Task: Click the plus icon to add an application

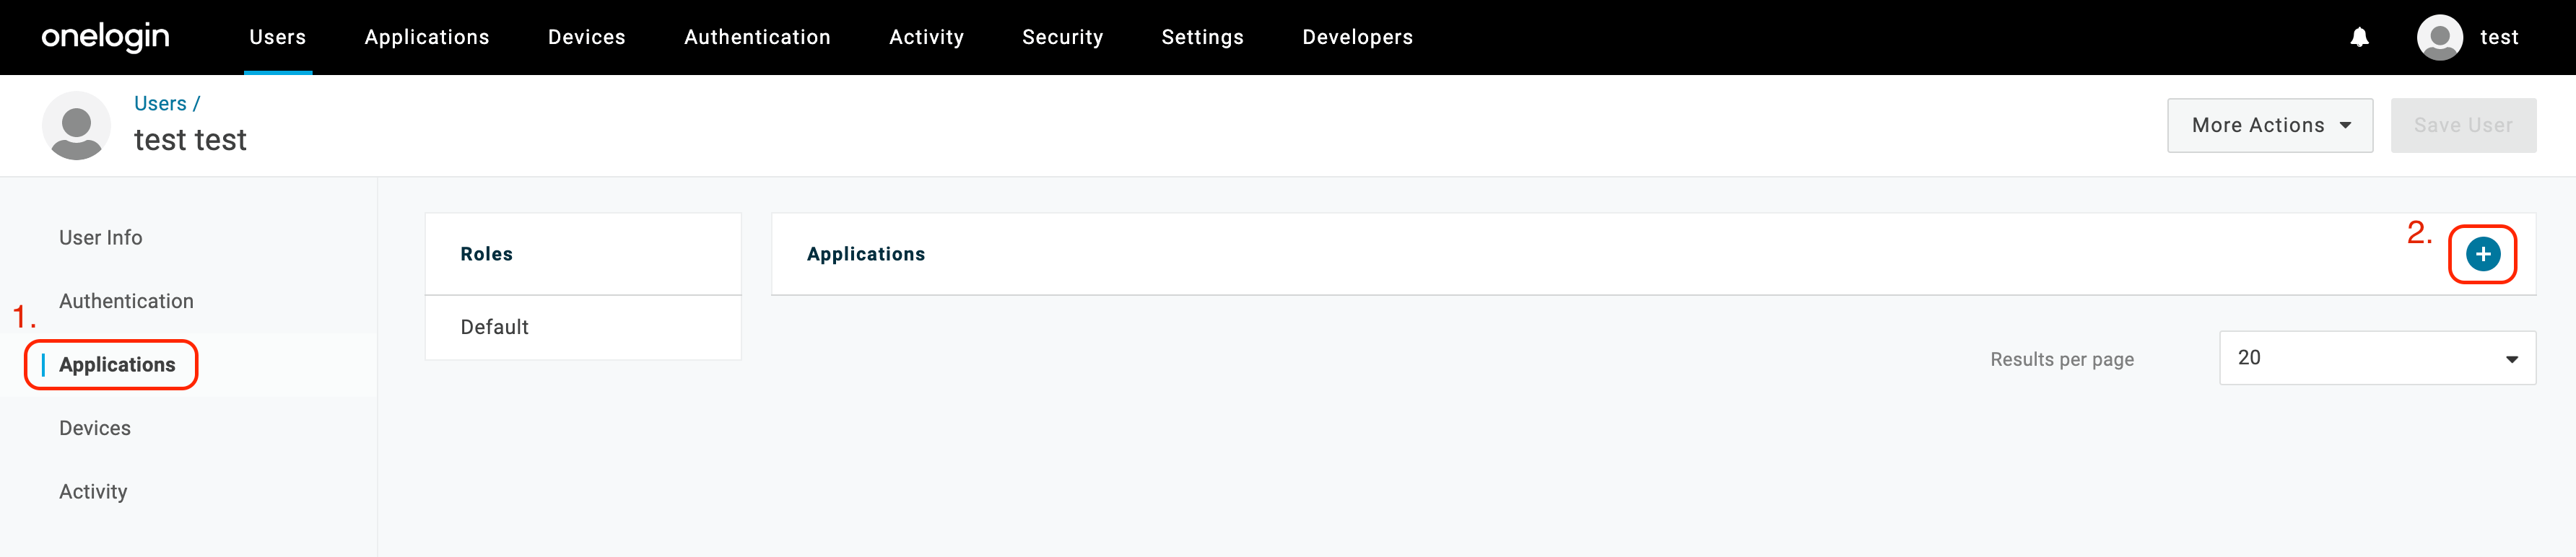Action: pos(2483,253)
